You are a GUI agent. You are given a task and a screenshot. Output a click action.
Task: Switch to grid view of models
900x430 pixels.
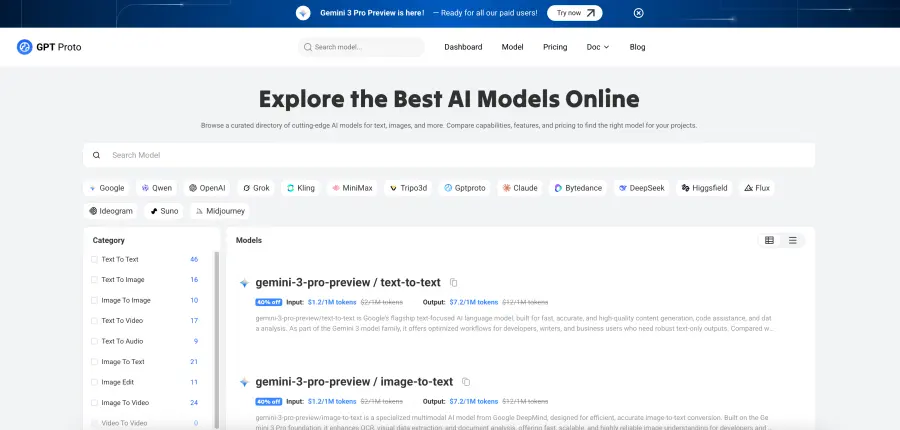pyautogui.click(x=769, y=240)
